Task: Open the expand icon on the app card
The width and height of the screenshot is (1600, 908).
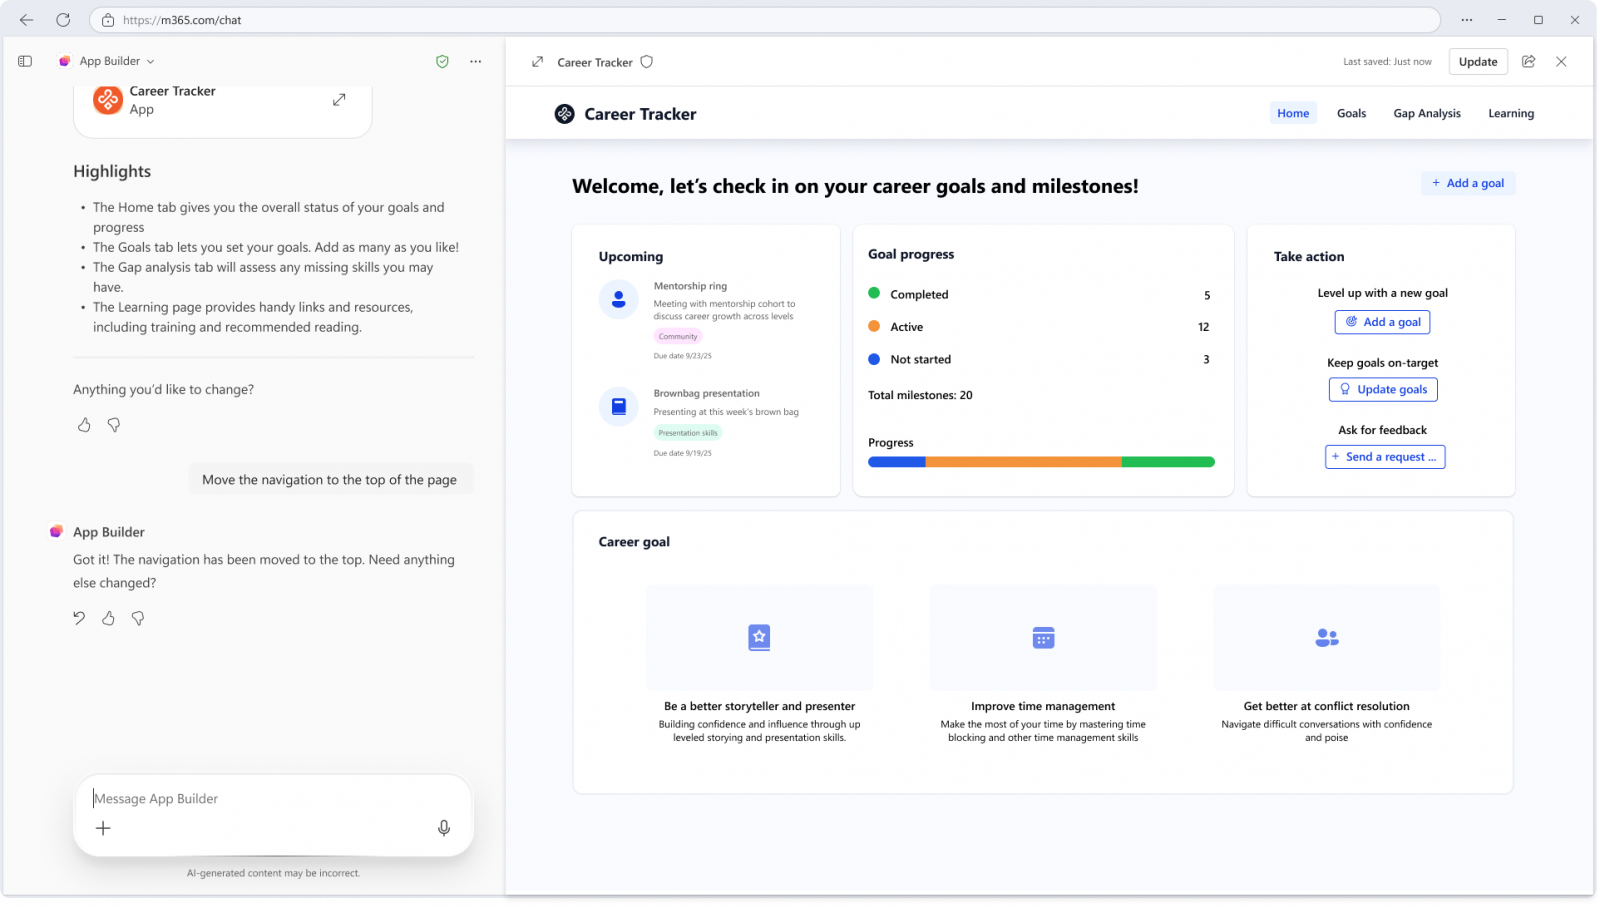Action: coord(339,99)
